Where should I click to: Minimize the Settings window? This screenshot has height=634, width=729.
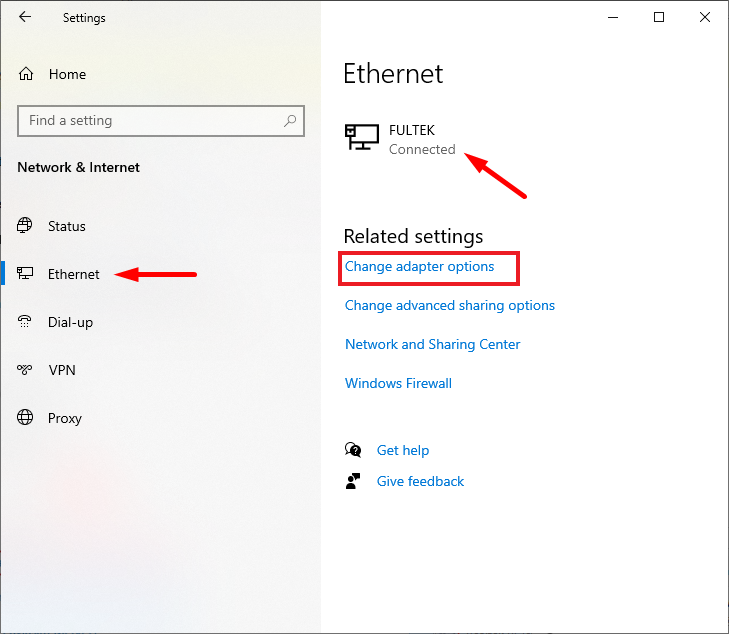click(x=613, y=17)
